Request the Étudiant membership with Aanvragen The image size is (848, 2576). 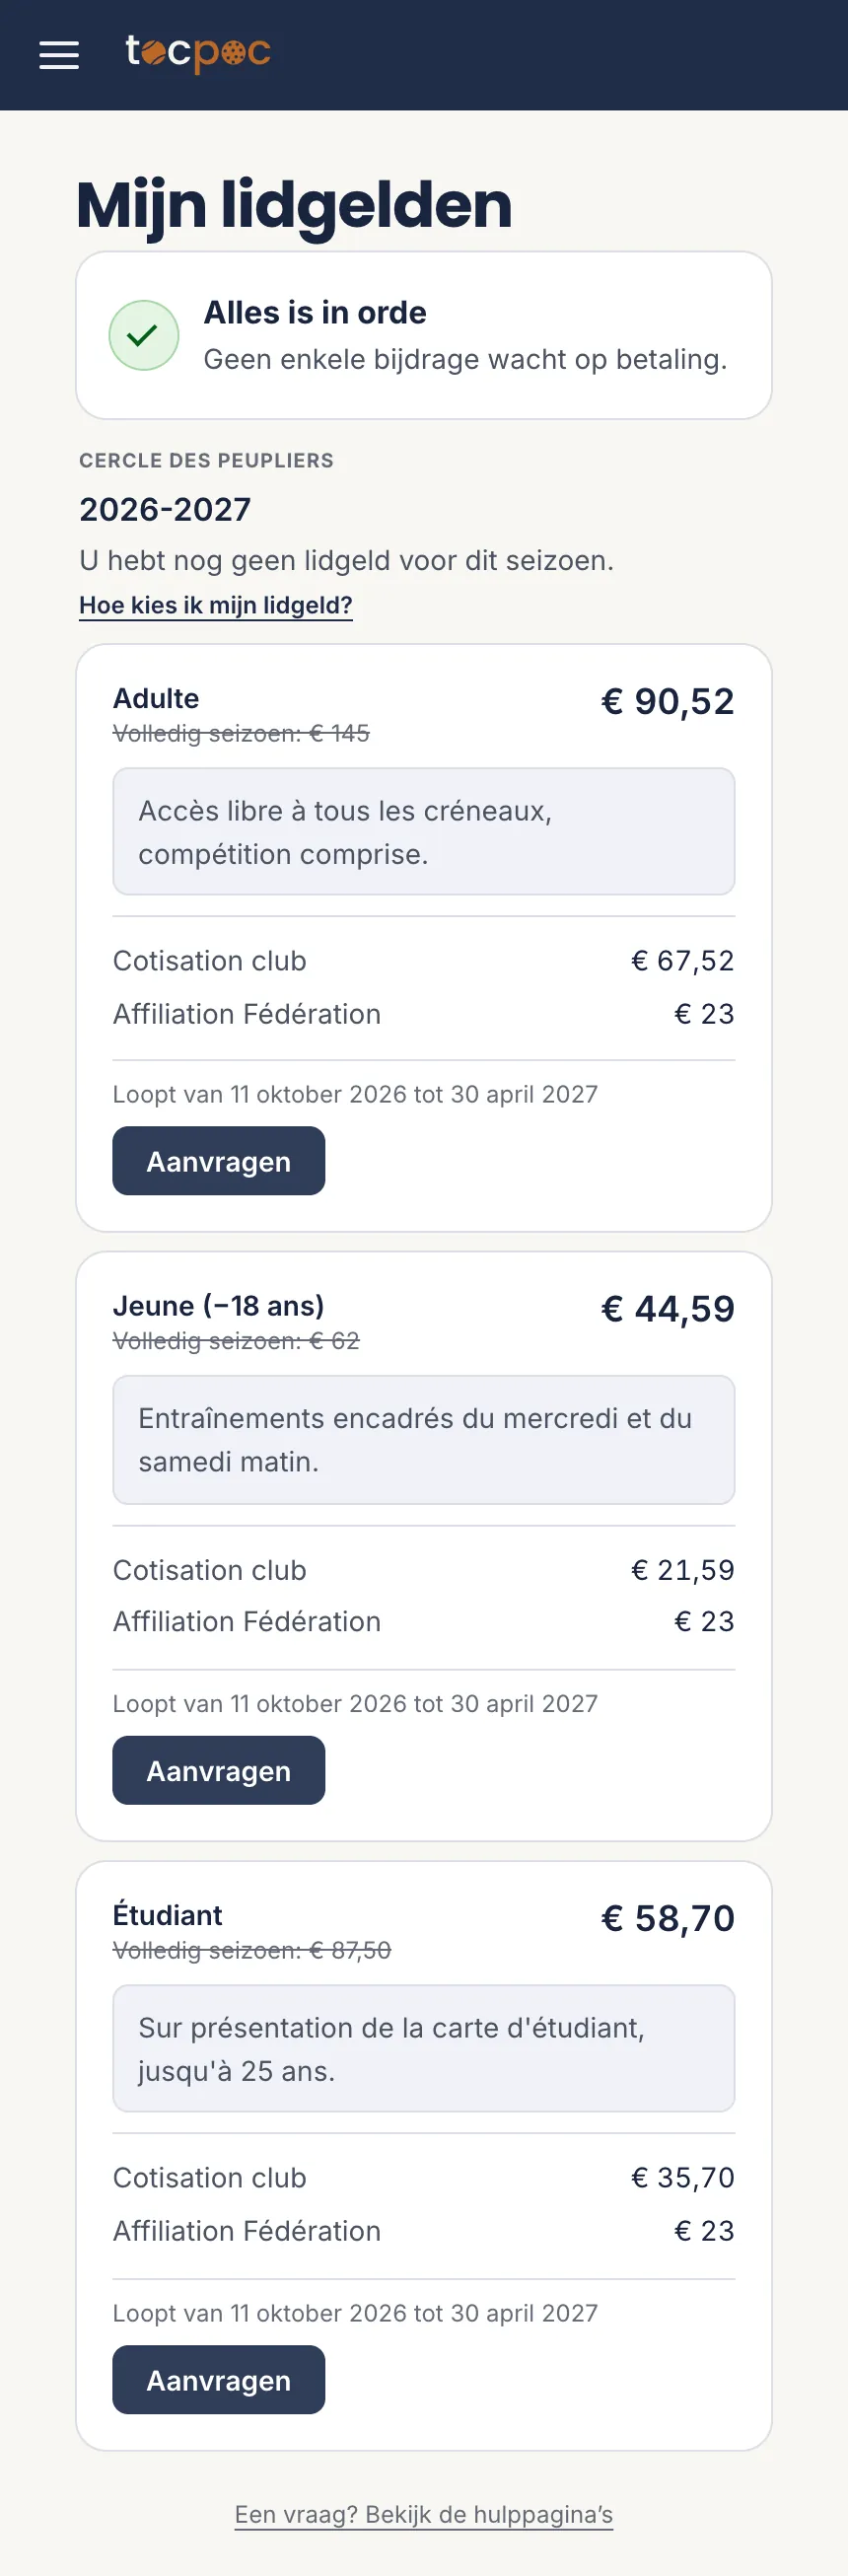pos(219,2379)
